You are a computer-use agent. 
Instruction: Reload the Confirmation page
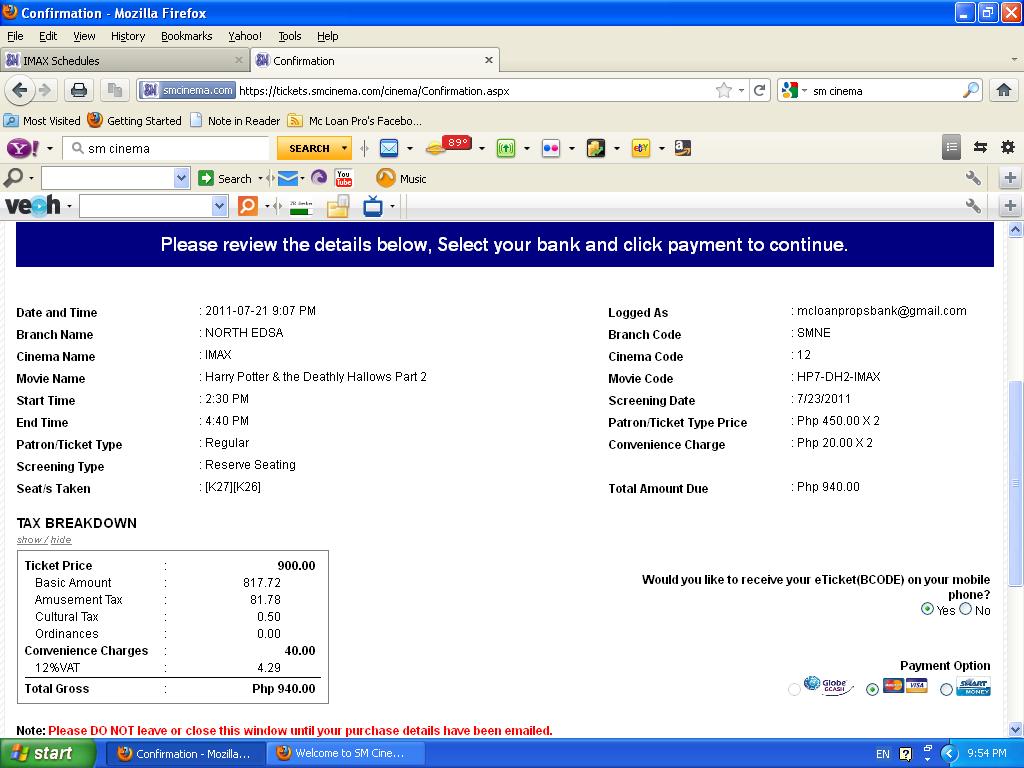click(760, 90)
